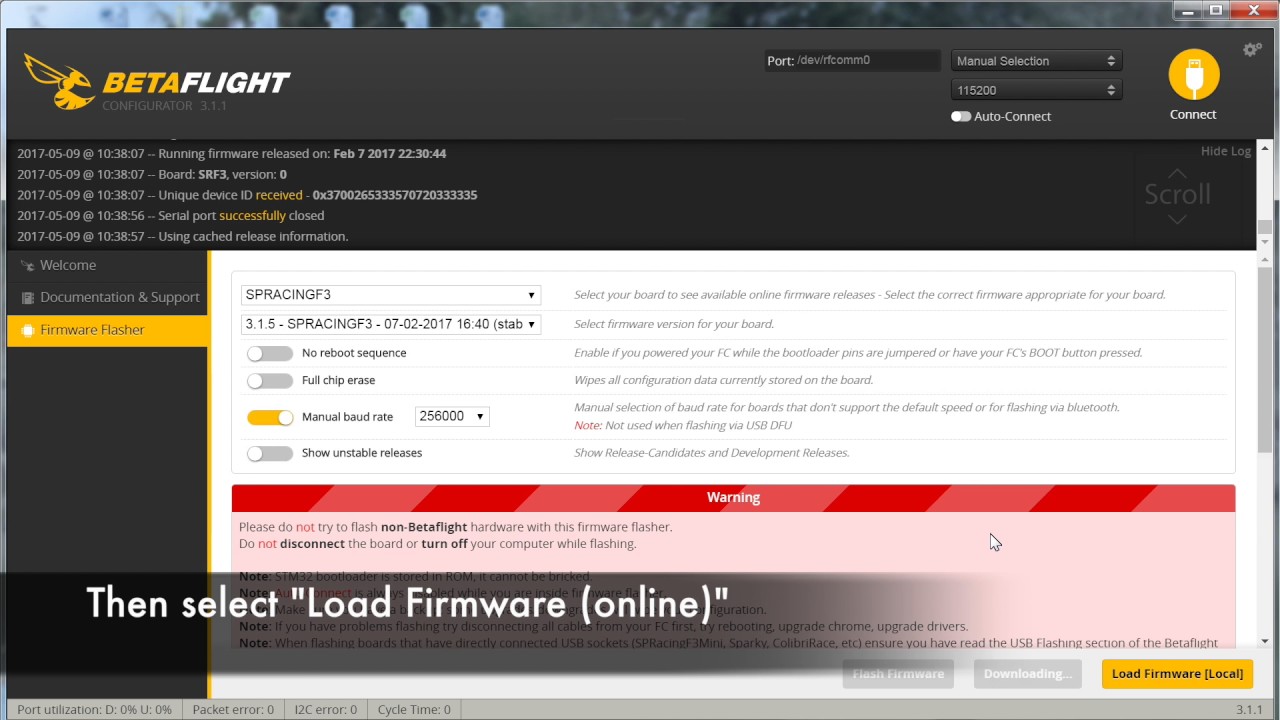Disable Manual baud rate switch

(269, 417)
